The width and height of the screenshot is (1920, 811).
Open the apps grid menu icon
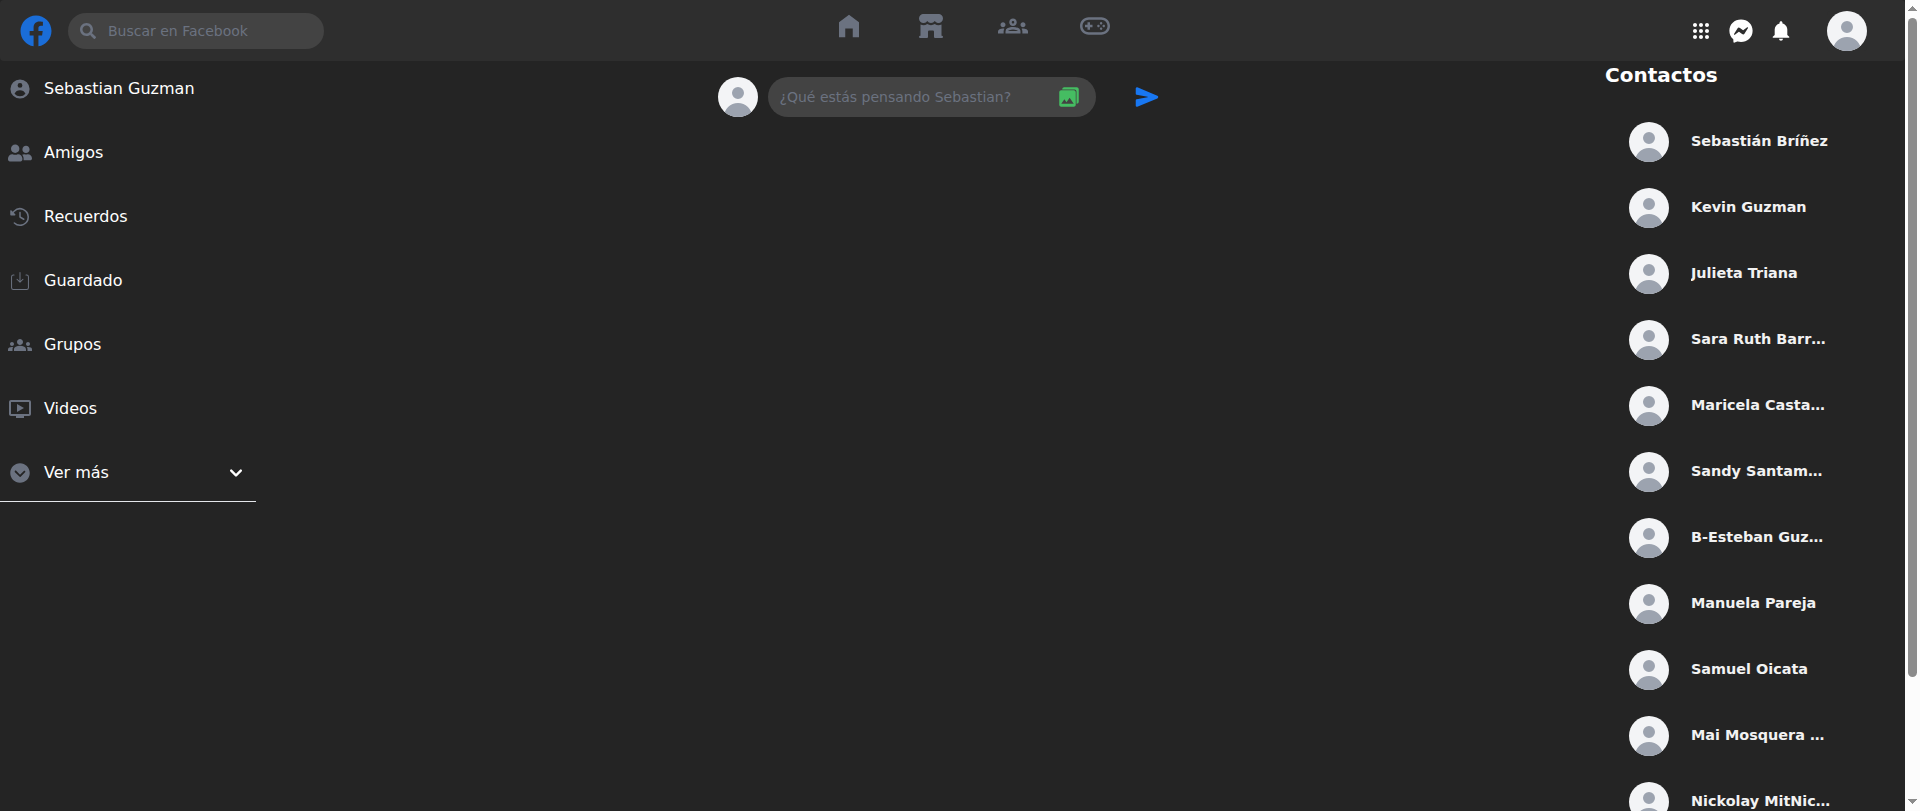(1701, 31)
